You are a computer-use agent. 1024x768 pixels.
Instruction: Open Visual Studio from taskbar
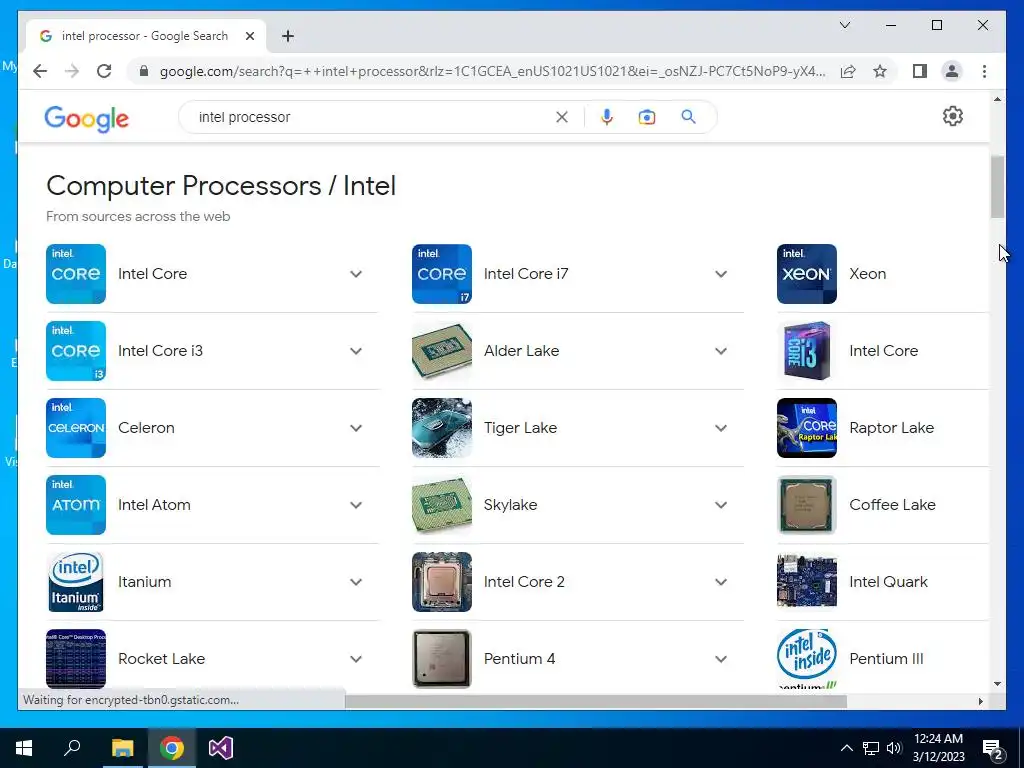coord(221,748)
